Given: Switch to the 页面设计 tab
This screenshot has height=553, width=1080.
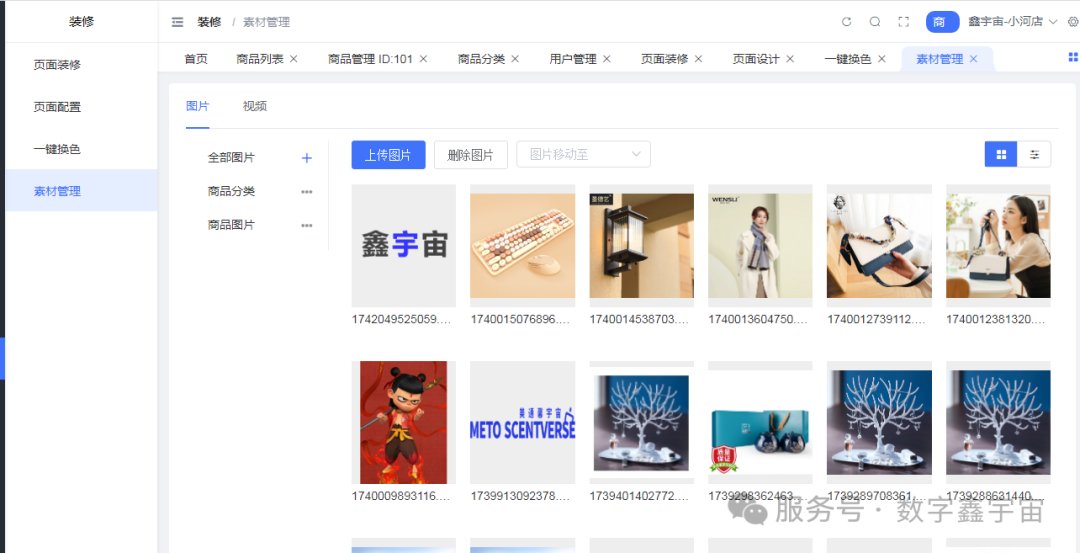Looking at the screenshot, I should 756,59.
